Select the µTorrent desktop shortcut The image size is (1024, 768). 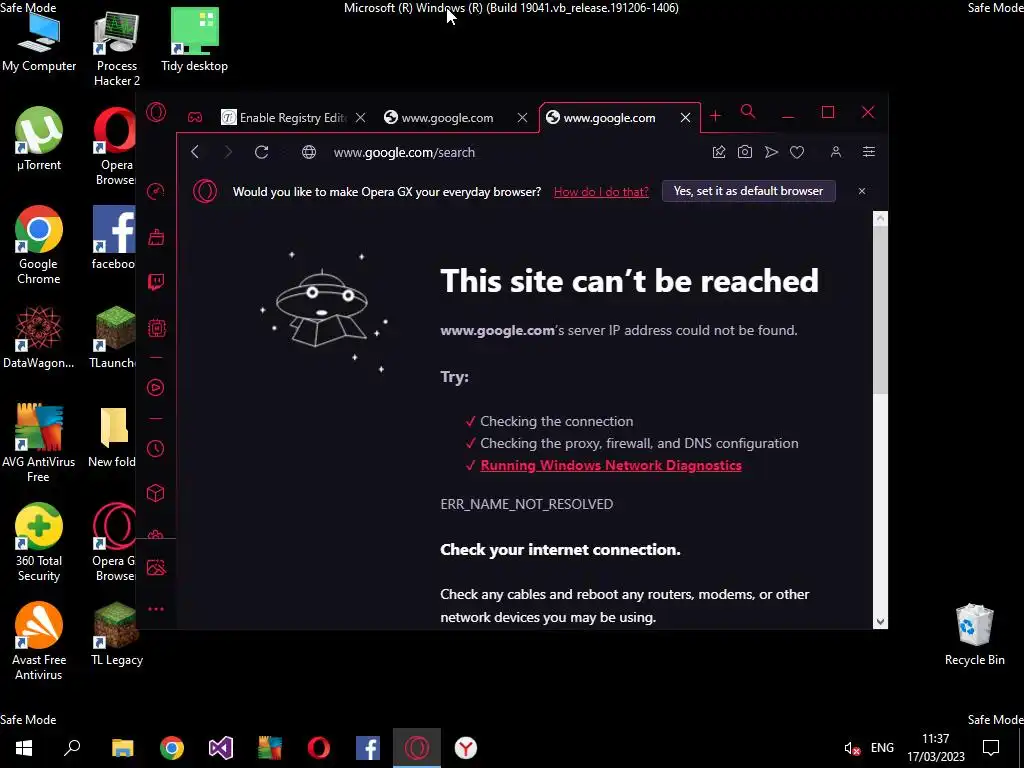[39, 139]
